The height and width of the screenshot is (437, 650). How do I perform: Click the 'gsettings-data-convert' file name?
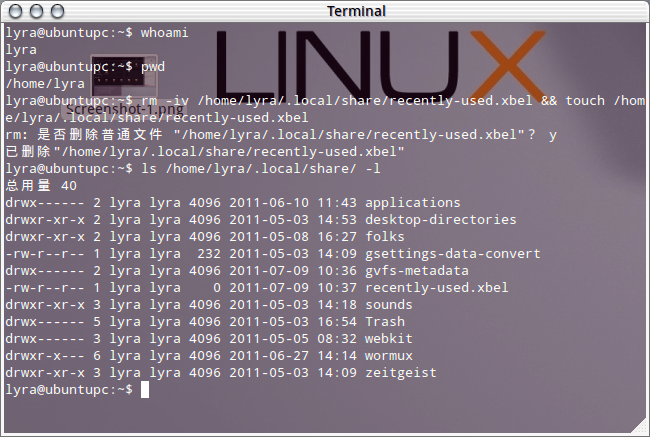pos(453,254)
